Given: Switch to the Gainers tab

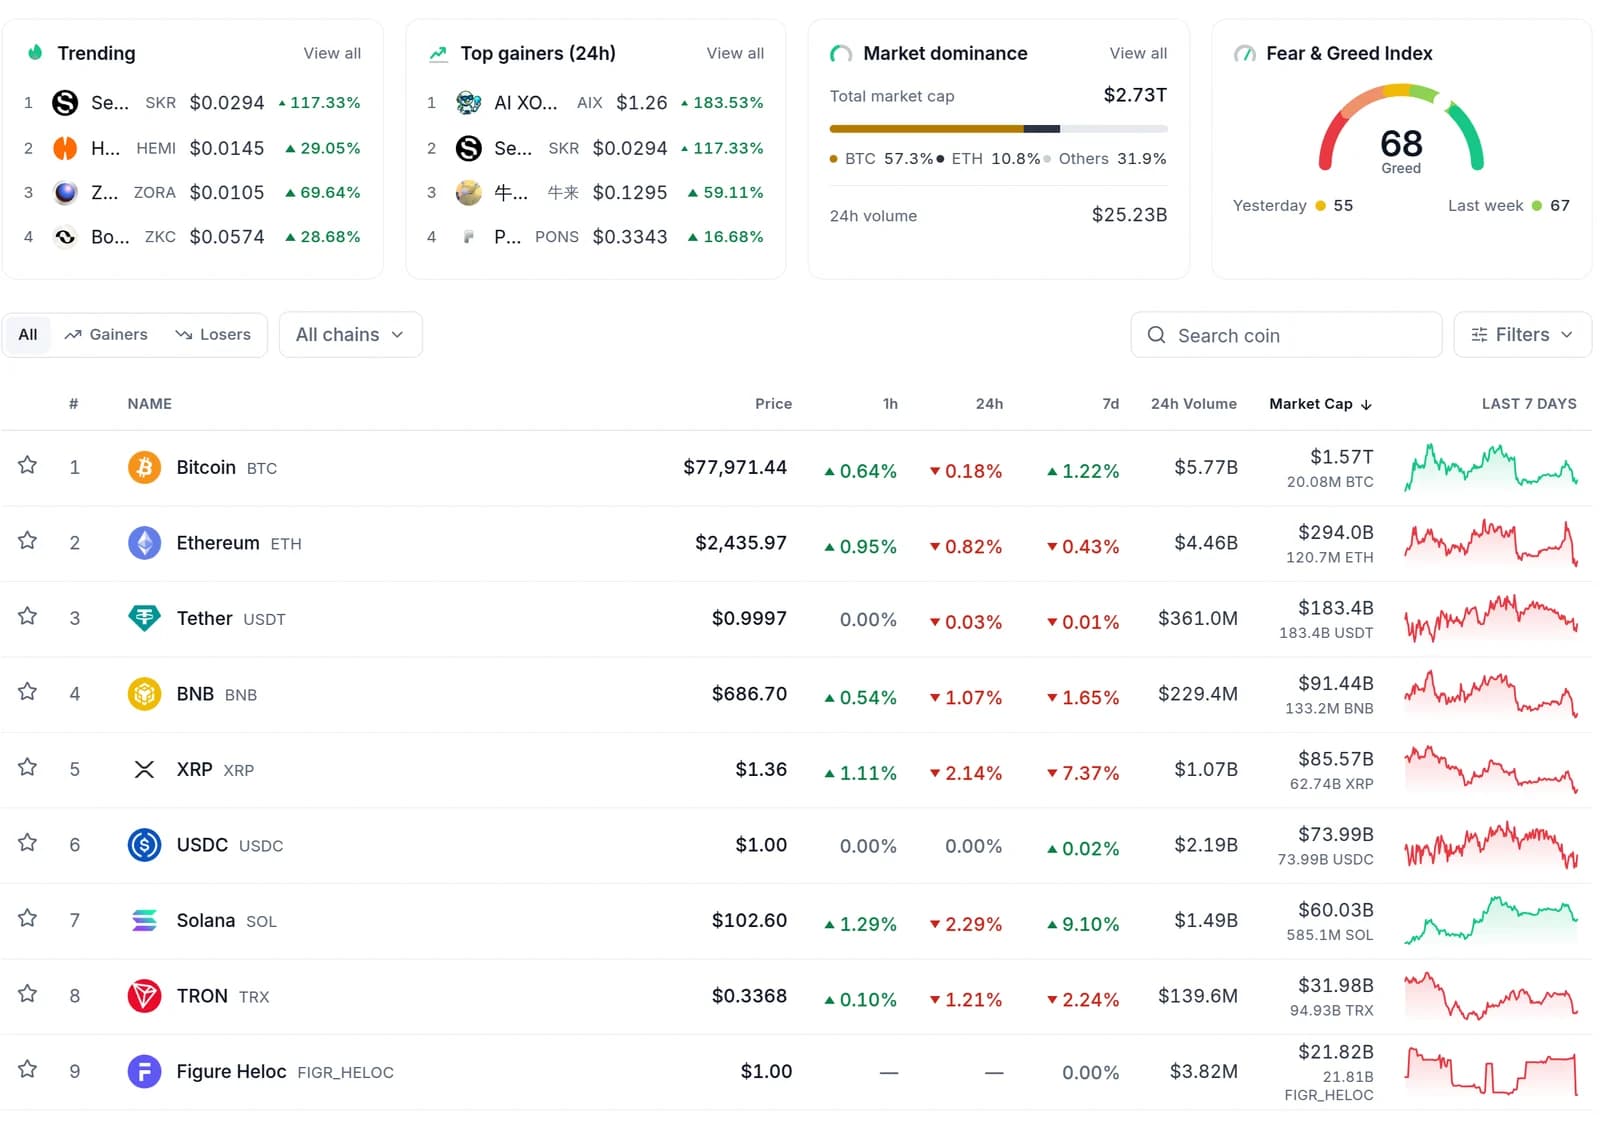Looking at the screenshot, I should [x=106, y=335].
